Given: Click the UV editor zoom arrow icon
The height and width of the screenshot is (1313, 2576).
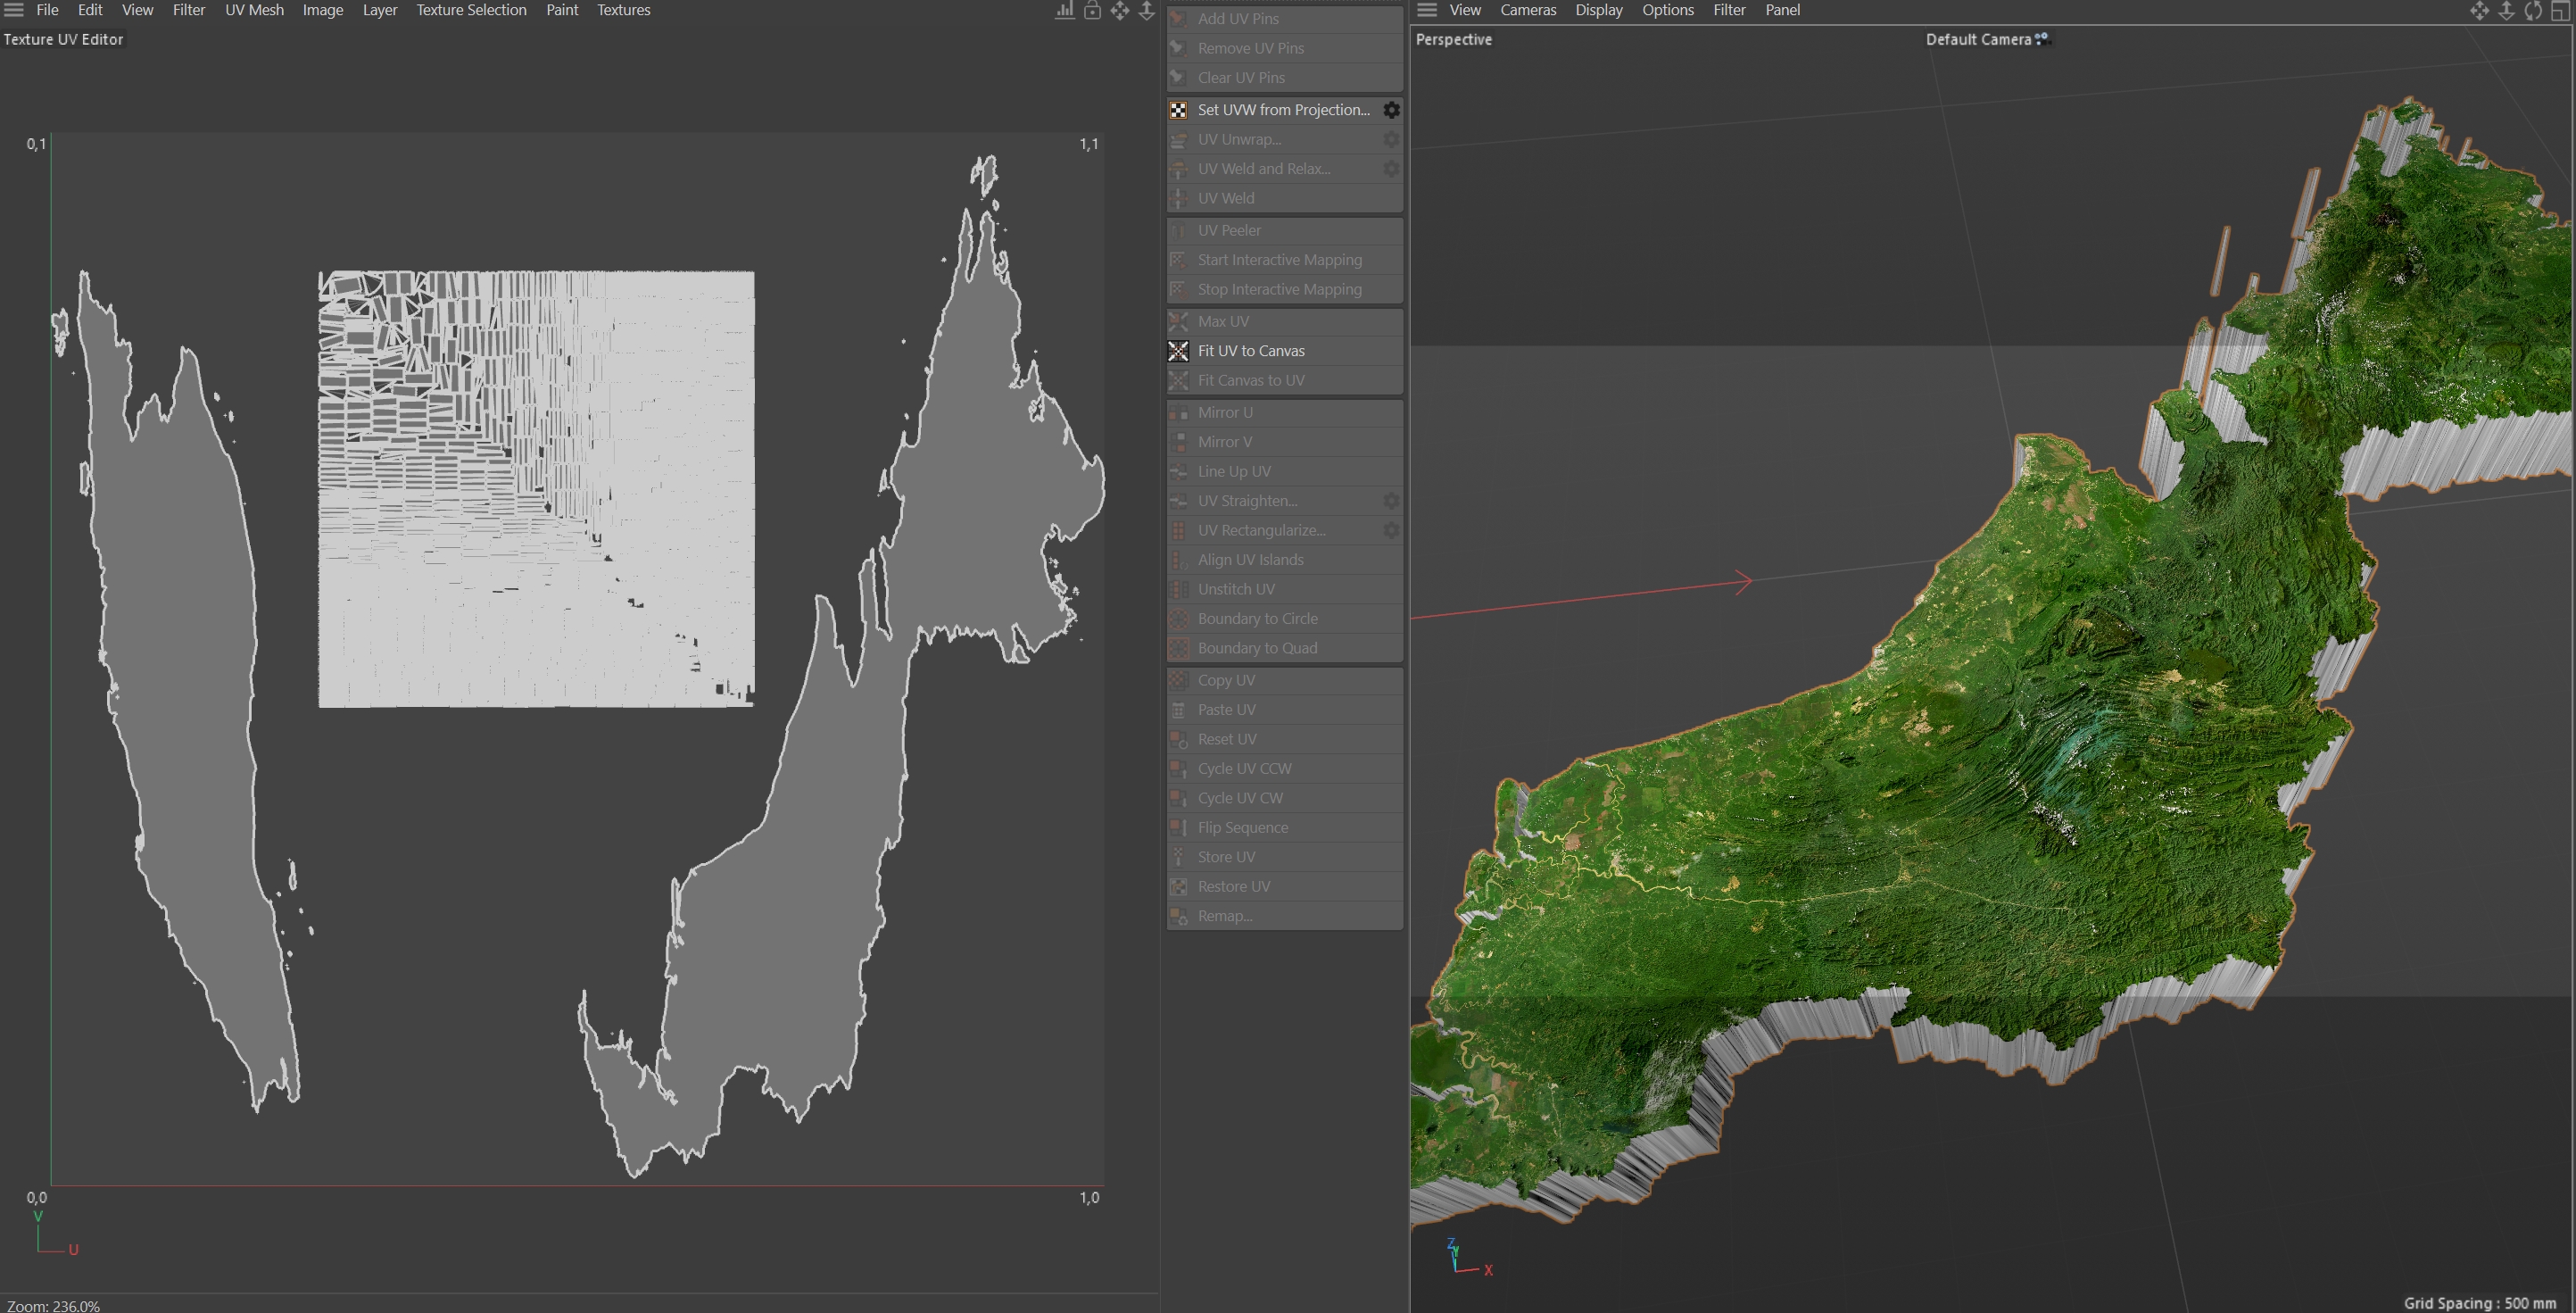Looking at the screenshot, I should click(x=1146, y=11).
